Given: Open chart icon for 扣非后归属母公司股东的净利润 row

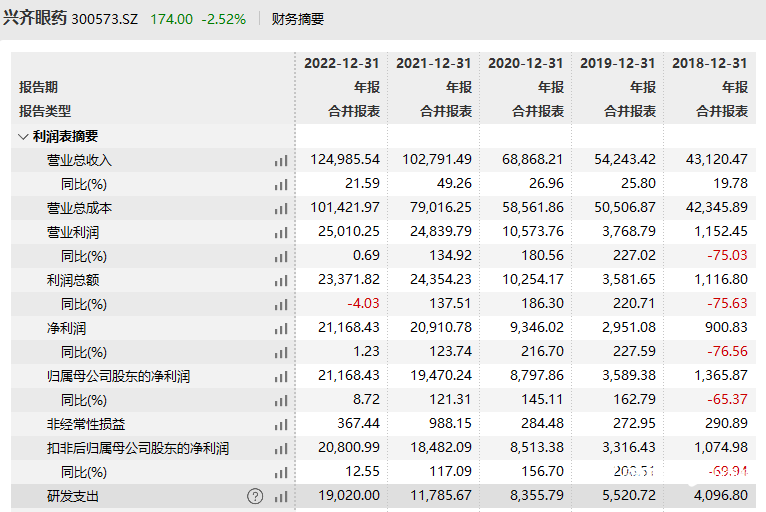Looking at the screenshot, I should 281,448.
